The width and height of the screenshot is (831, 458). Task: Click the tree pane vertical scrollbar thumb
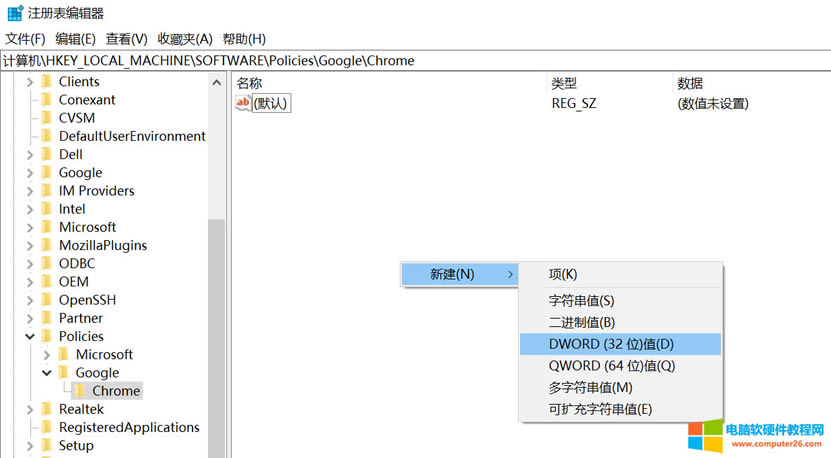click(x=216, y=330)
